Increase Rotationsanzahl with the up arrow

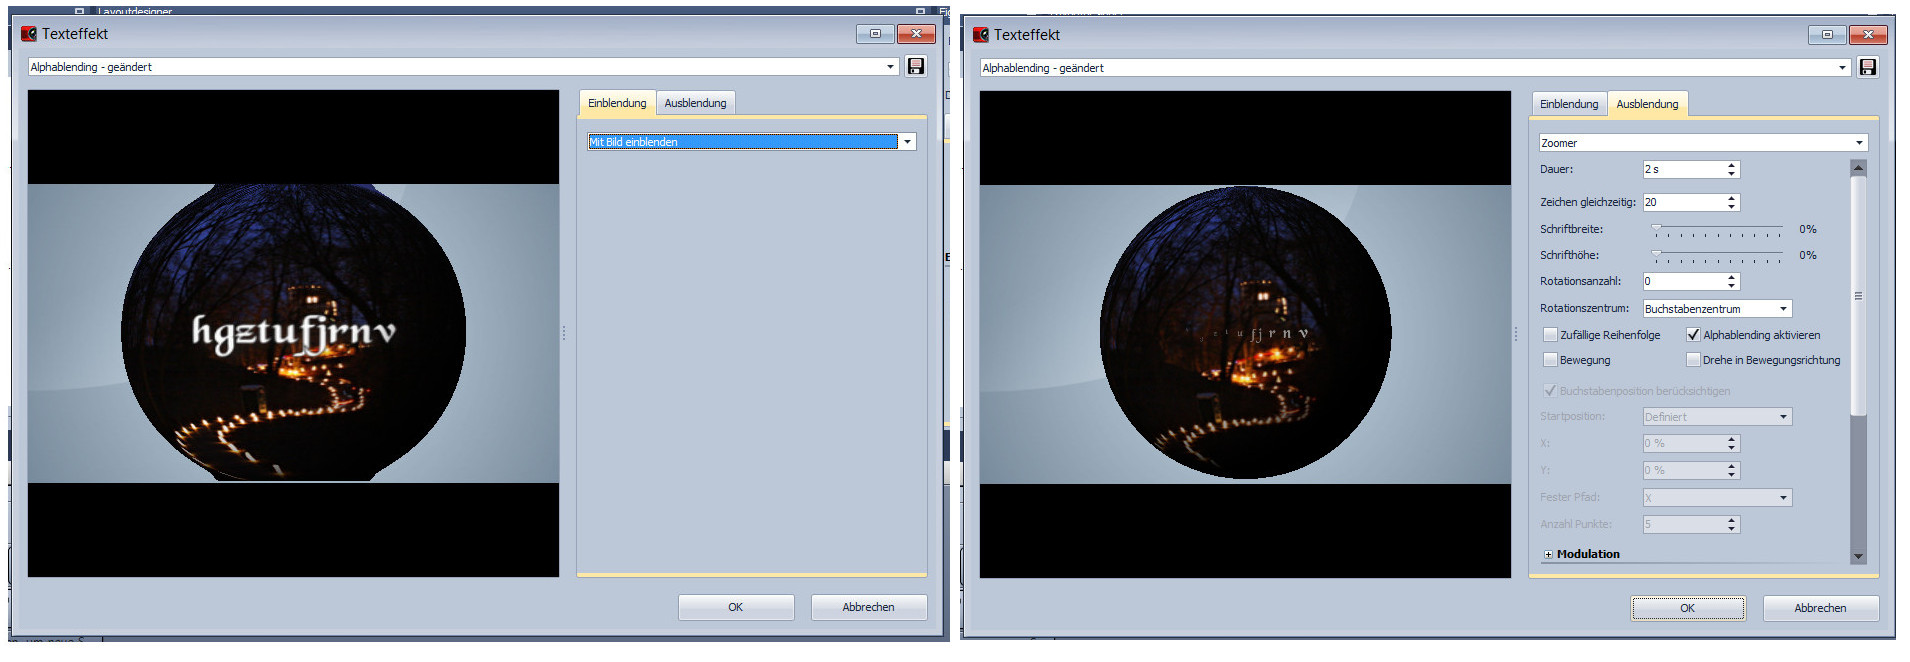click(1731, 277)
